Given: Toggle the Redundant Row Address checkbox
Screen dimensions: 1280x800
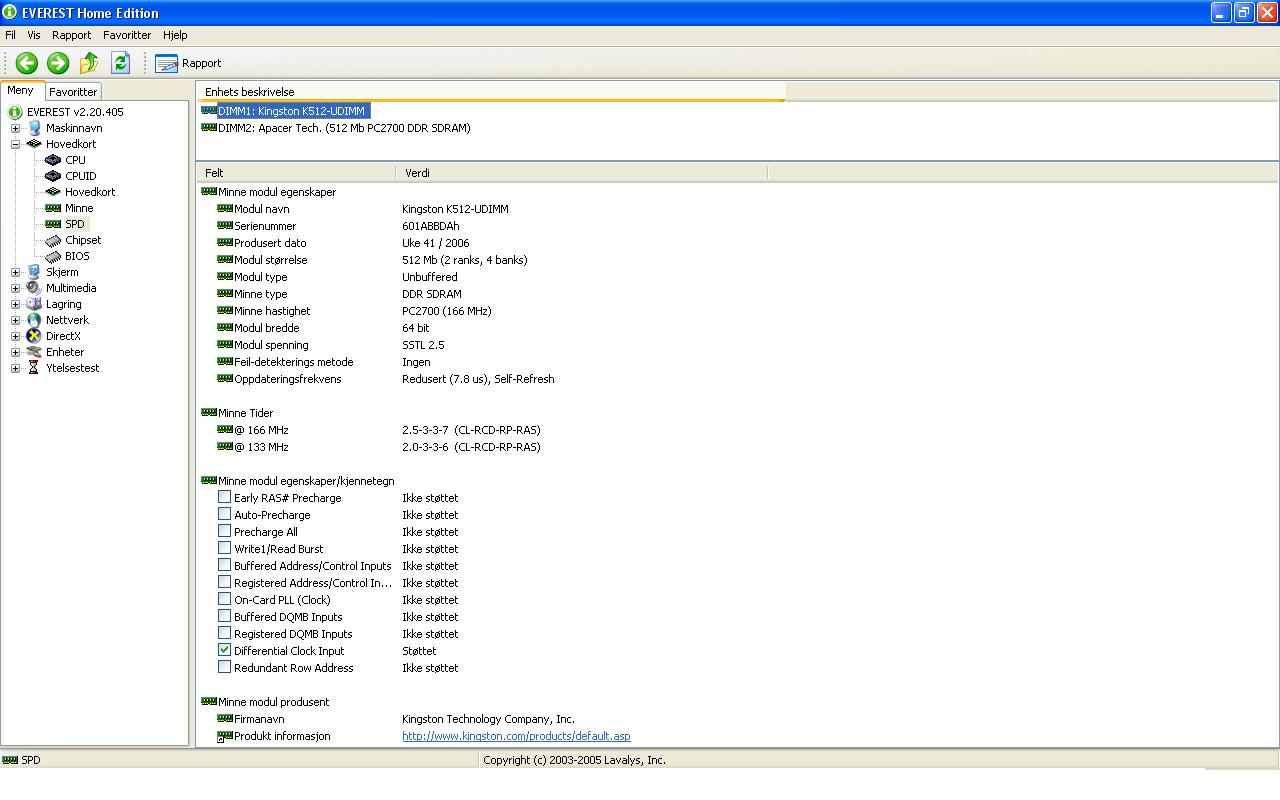Looking at the screenshot, I should [225, 667].
